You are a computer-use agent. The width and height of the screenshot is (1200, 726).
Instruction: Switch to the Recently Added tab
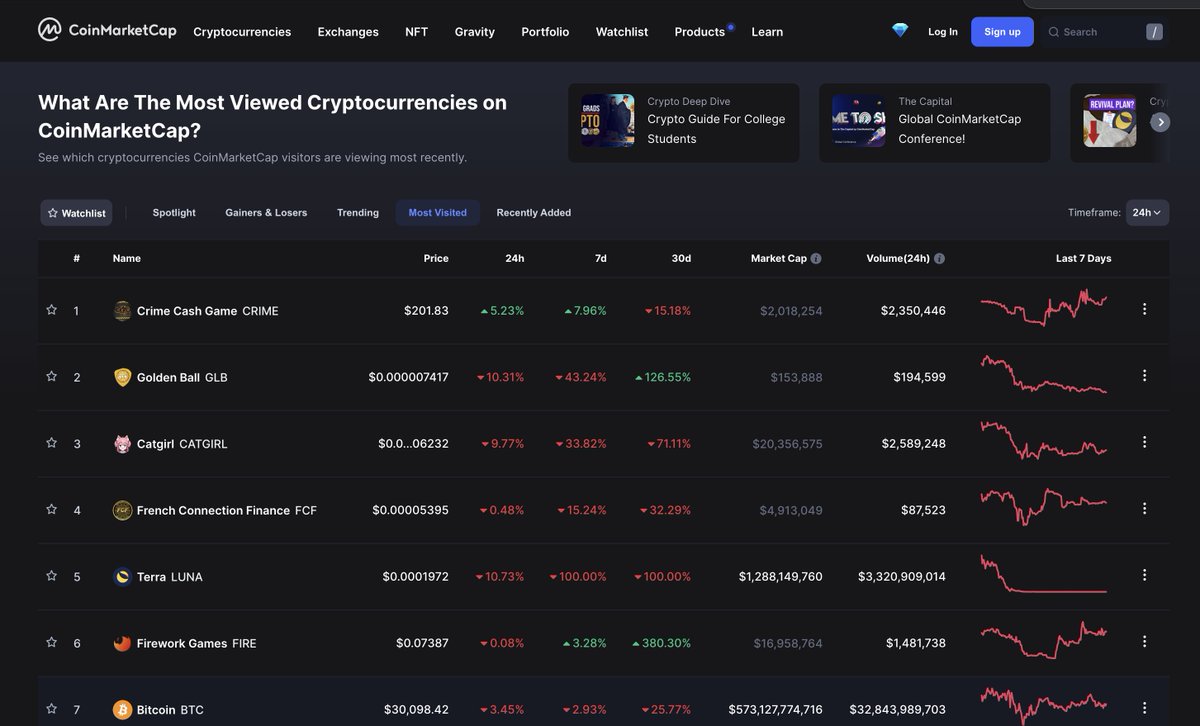pos(534,212)
